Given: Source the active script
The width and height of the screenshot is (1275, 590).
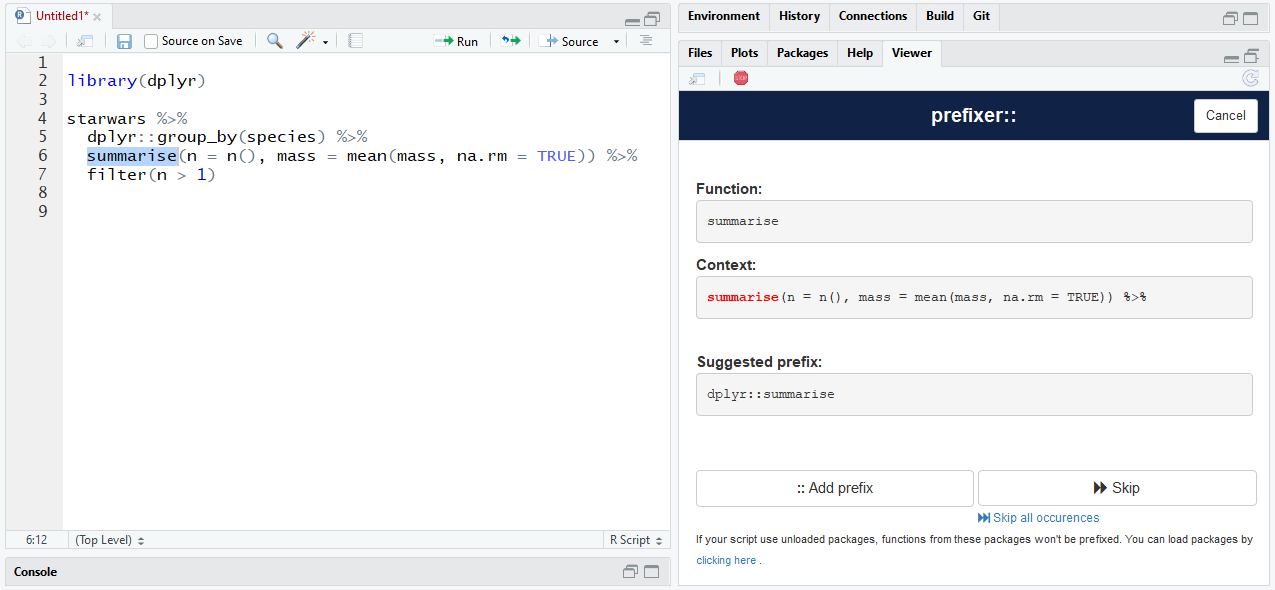Looking at the screenshot, I should [x=569, y=41].
